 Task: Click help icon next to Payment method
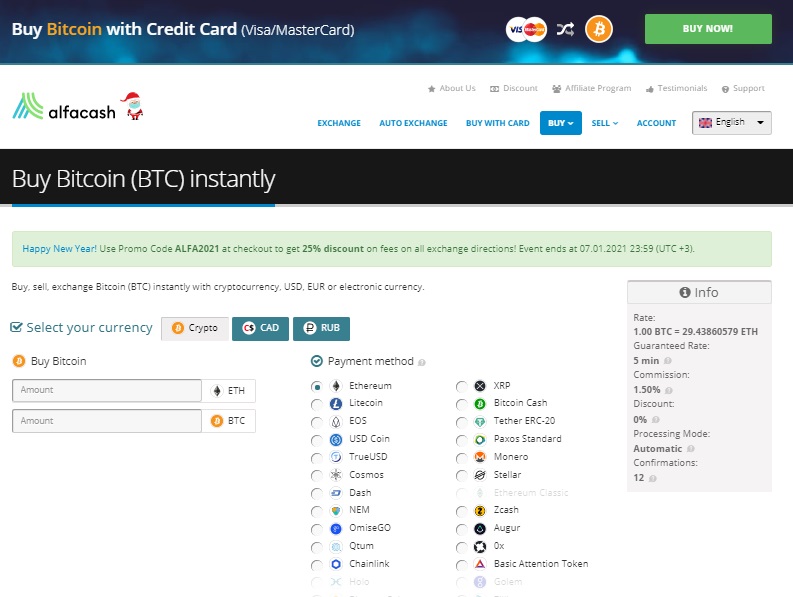[x=422, y=362]
